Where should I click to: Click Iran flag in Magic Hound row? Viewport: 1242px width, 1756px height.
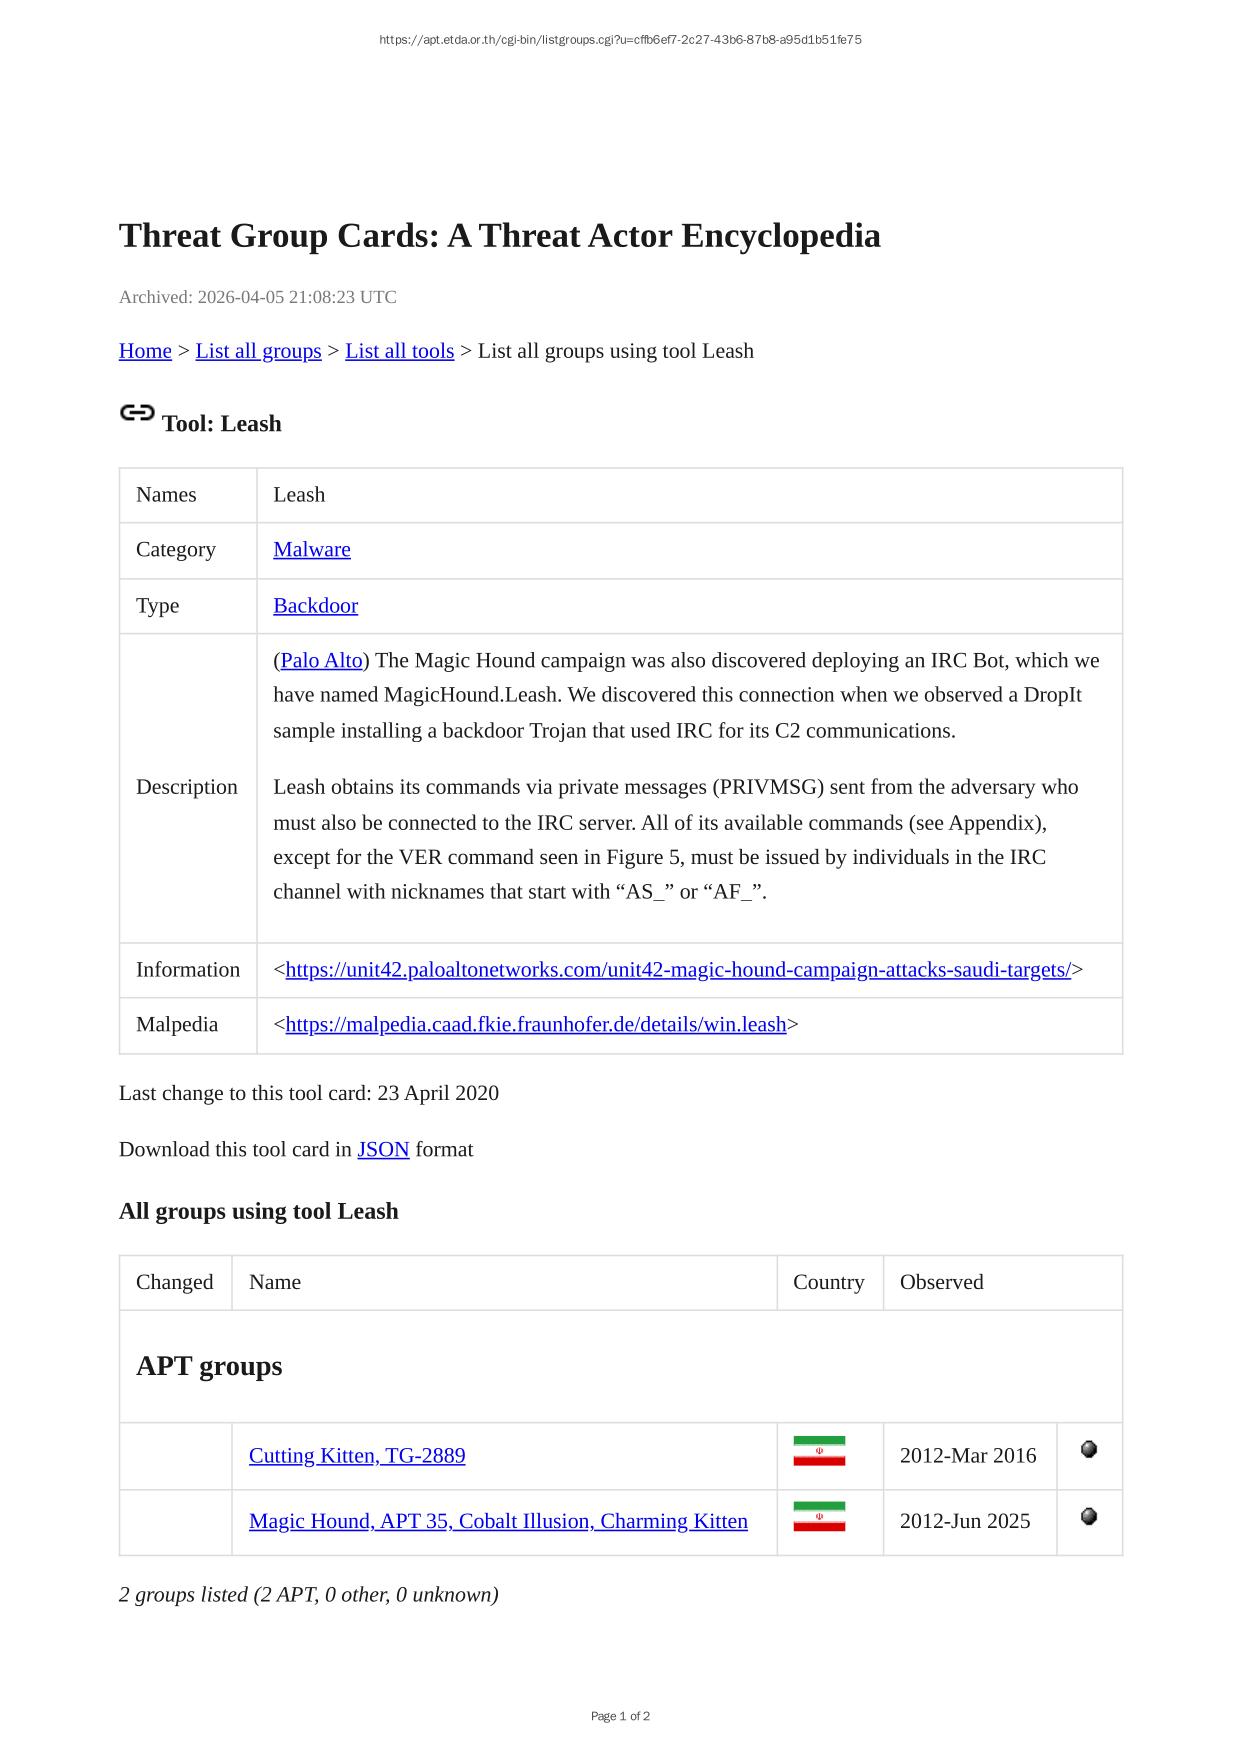coord(819,1517)
